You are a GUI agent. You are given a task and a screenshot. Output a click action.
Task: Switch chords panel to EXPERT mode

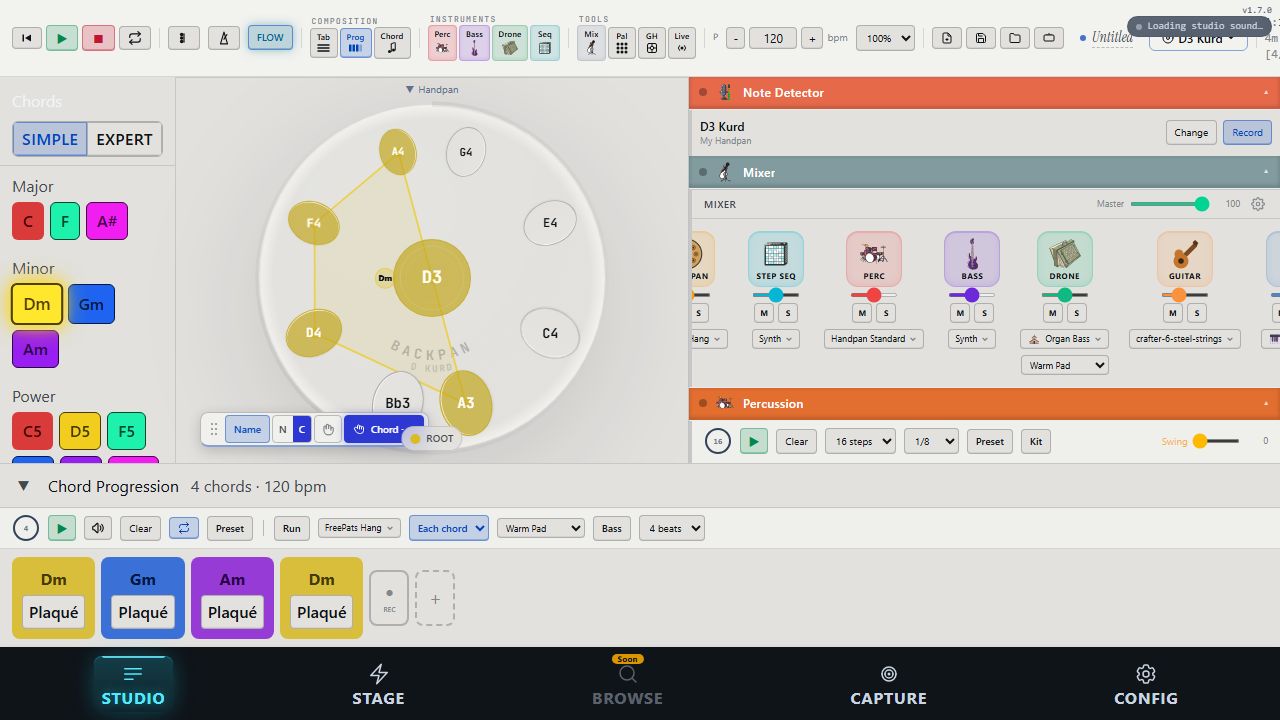point(124,139)
